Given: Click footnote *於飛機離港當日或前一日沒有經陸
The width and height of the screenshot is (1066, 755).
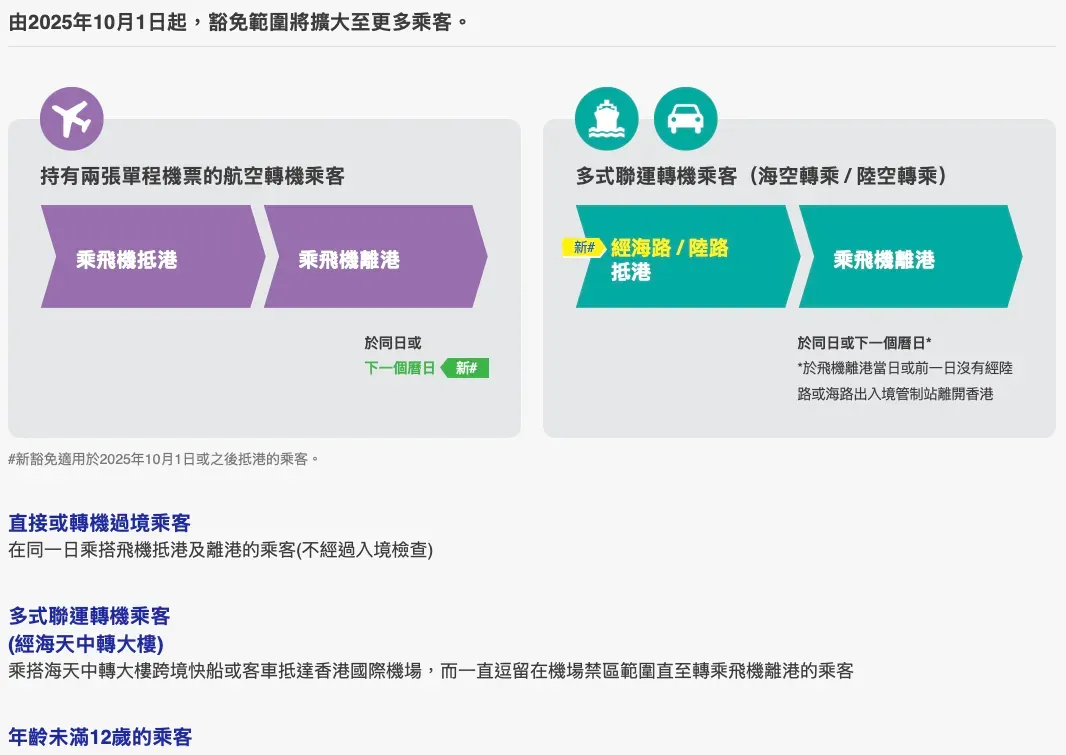Looking at the screenshot, I should (905, 368).
